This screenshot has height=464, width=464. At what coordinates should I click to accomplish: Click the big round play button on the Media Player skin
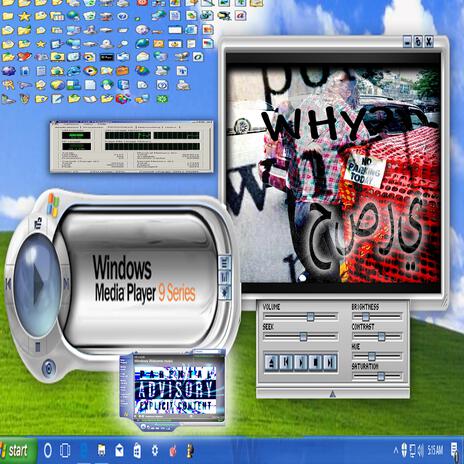[37, 285]
